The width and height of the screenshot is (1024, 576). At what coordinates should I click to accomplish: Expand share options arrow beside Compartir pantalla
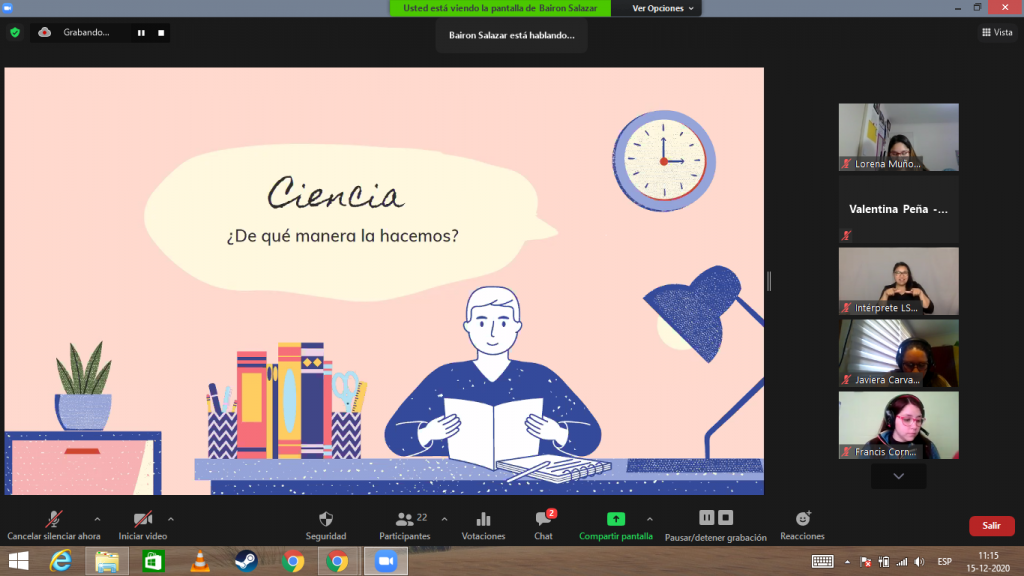(x=650, y=519)
